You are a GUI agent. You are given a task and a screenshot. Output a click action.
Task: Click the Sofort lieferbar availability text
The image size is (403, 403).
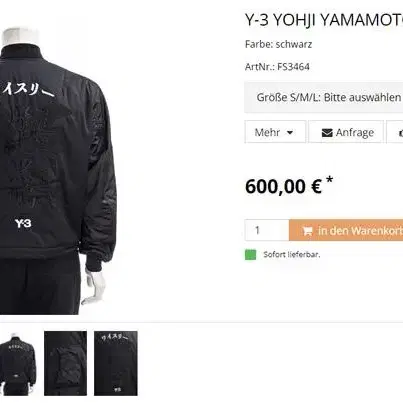coord(292,255)
